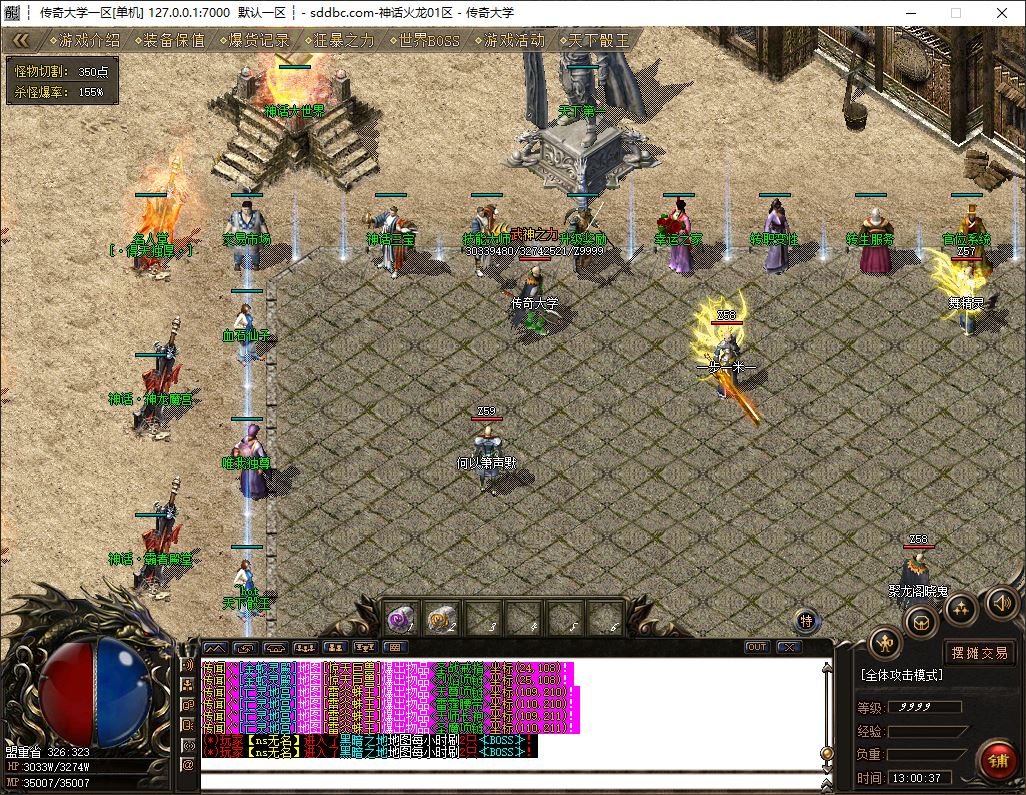The height and width of the screenshot is (795, 1026).
Task: Select empty hotbar slot 6
Action: 604,618
